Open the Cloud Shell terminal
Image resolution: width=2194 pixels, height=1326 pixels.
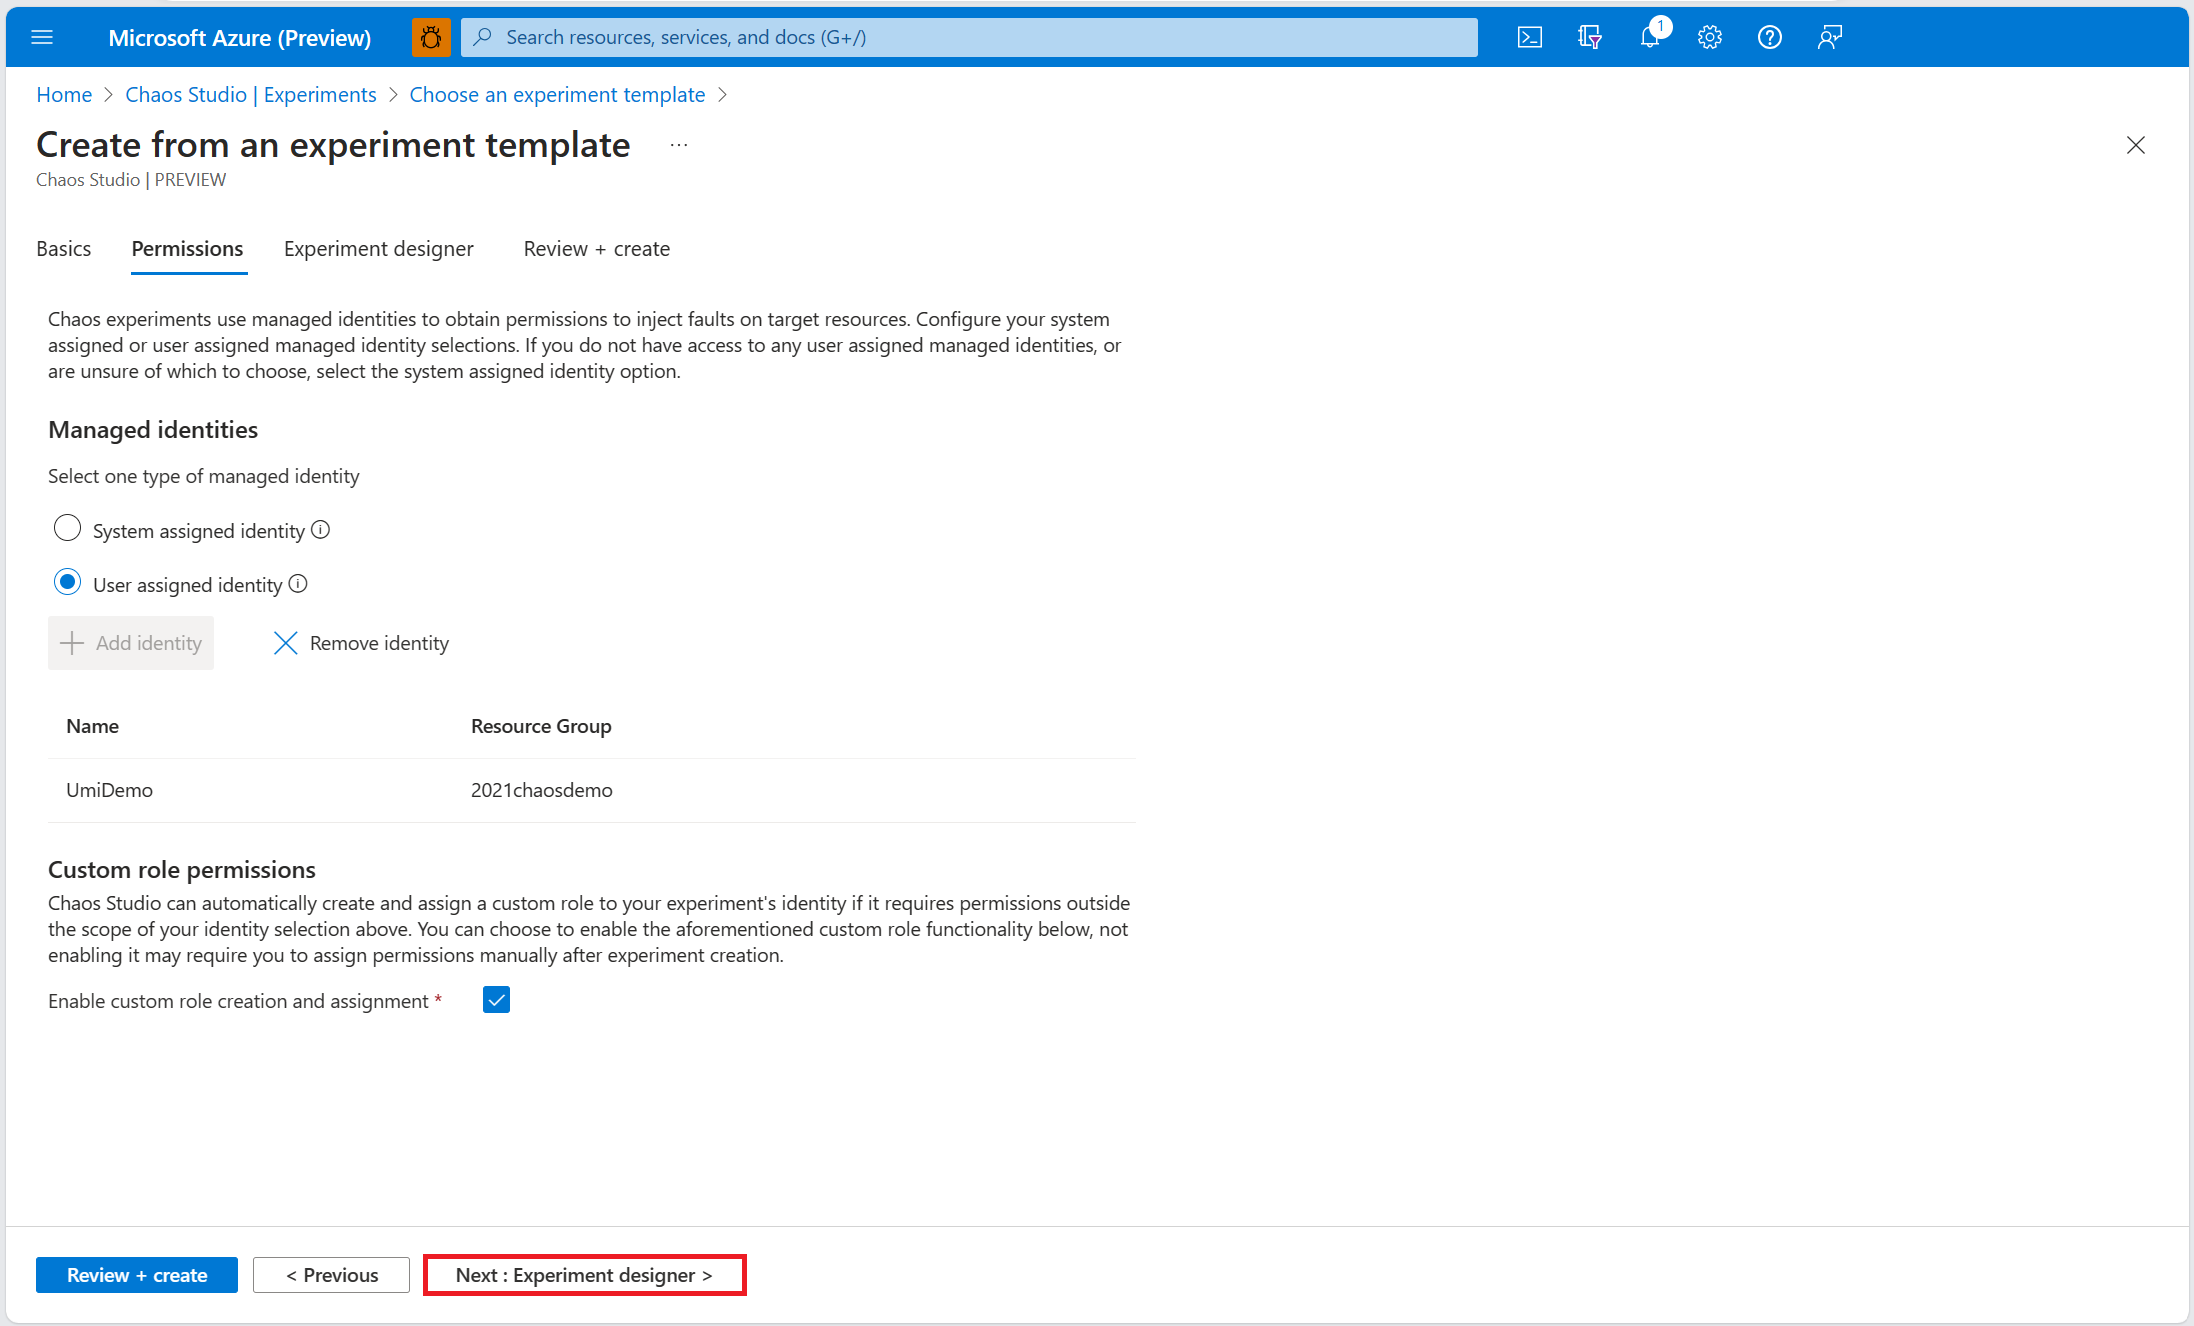(x=1529, y=37)
